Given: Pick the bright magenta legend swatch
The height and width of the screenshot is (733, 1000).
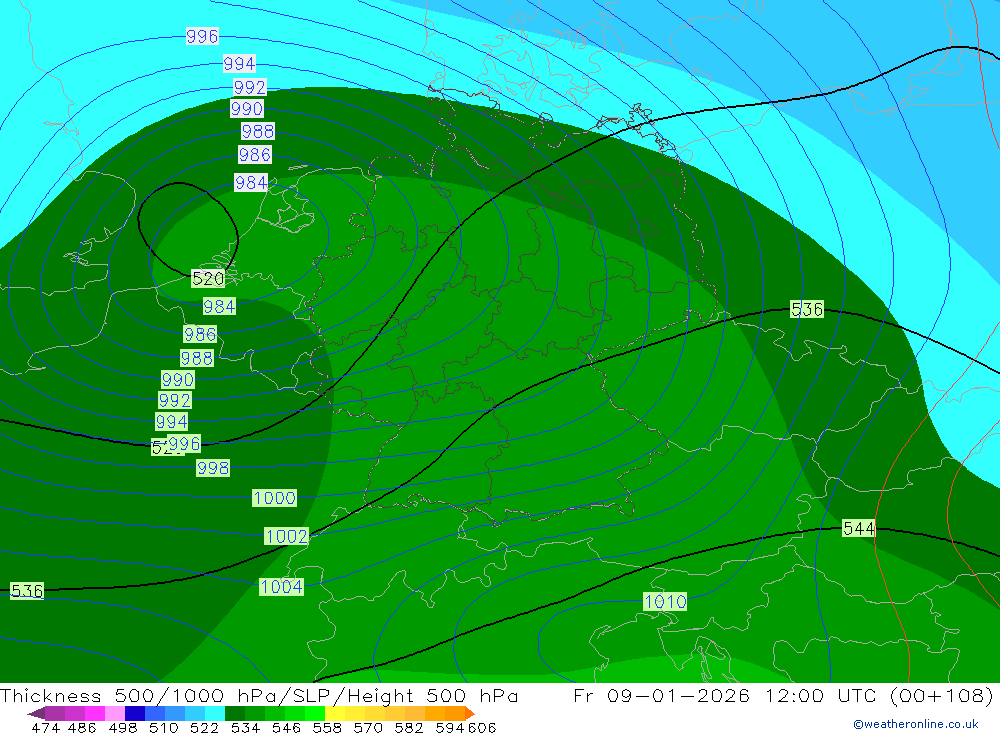Looking at the screenshot, I should (95, 713).
